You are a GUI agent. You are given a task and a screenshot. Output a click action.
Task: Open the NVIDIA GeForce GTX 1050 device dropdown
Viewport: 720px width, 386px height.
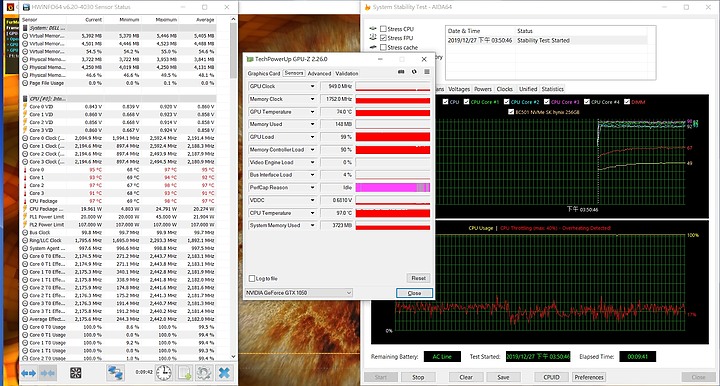(299, 293)
